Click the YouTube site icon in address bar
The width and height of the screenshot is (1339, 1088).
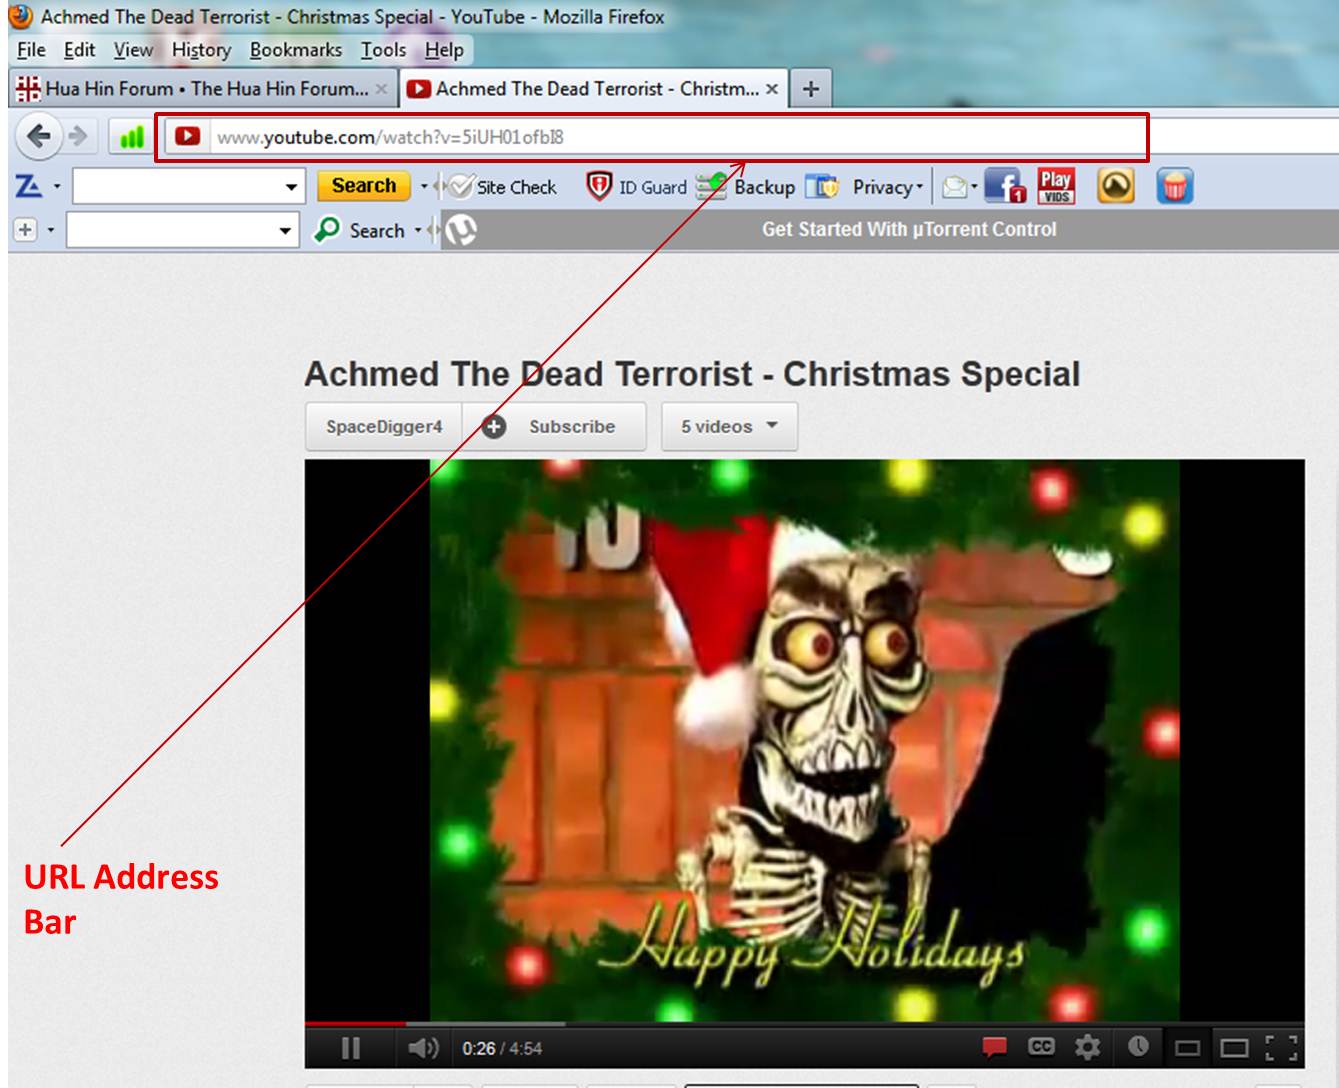tap(187, 136)
